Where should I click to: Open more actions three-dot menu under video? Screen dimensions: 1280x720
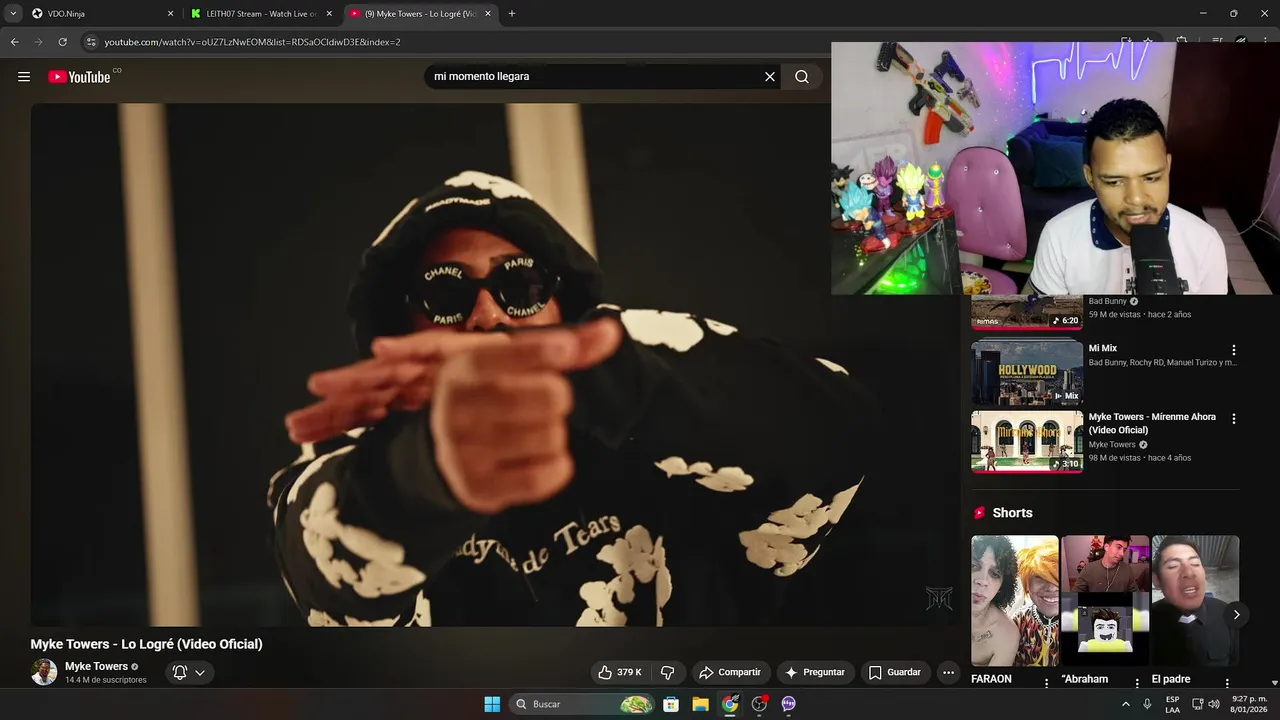coord(948,672)
